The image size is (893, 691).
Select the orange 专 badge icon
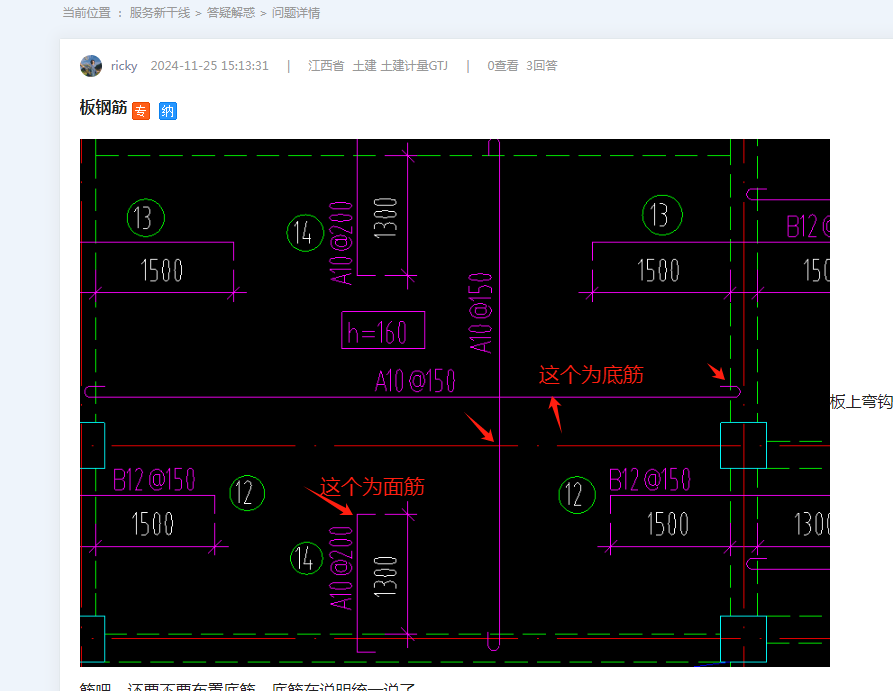pyautogui.click(x=141, y=111)
